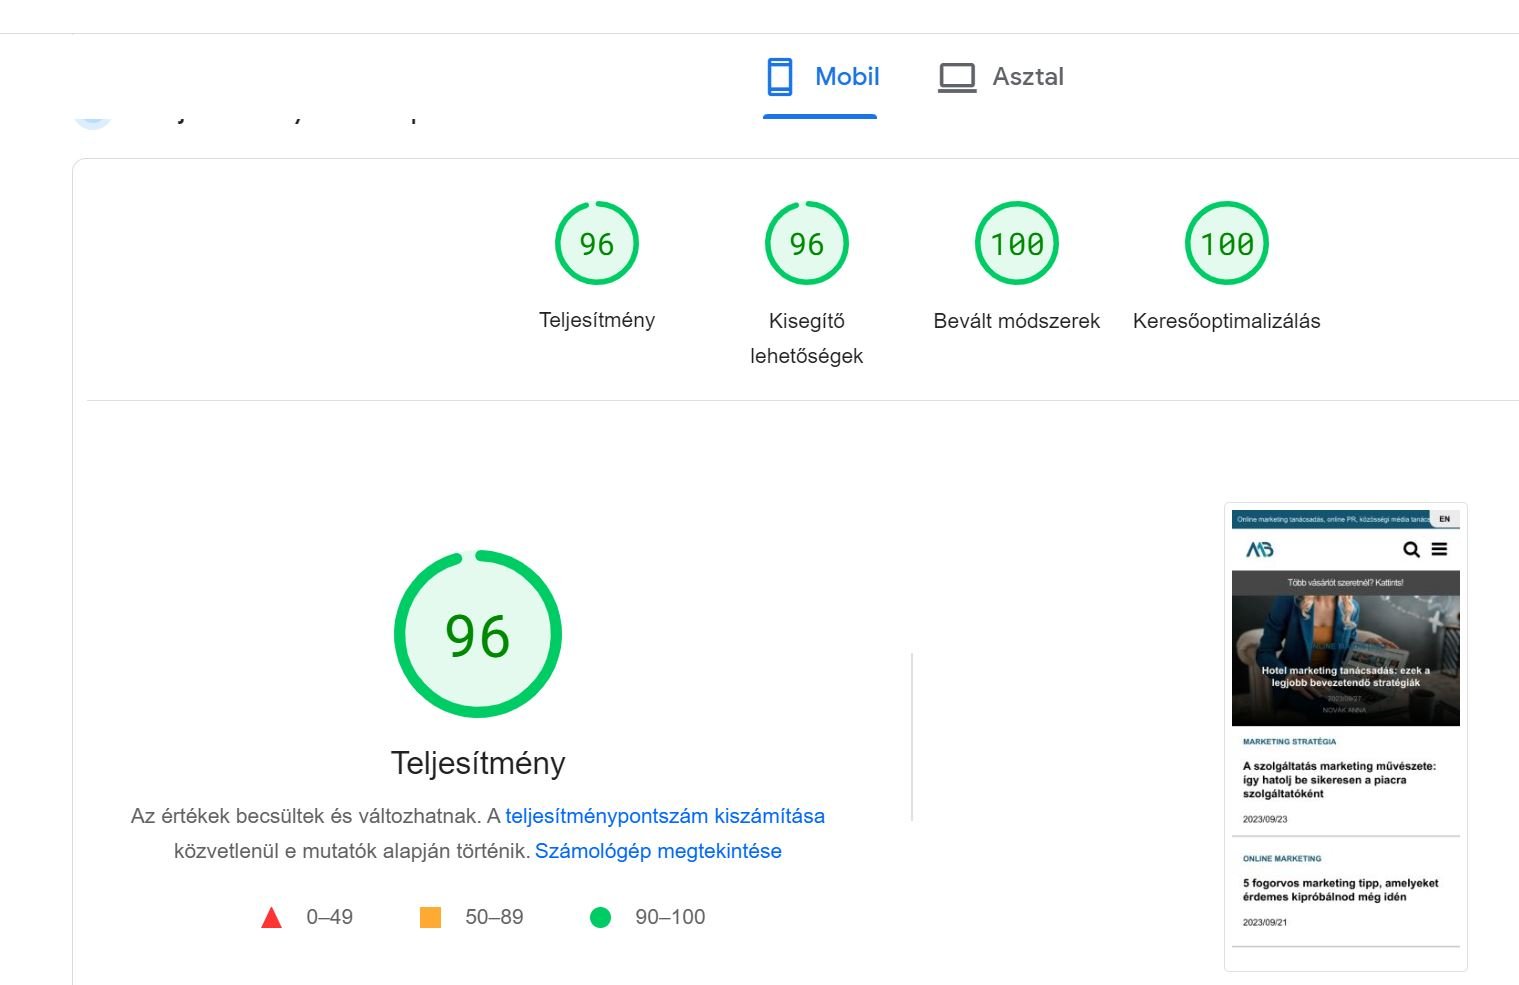This screenshot has width=1519, height=985.
Task: Click the A szolgáltatás marketing művészete headline
Action: coord(1339,780)
